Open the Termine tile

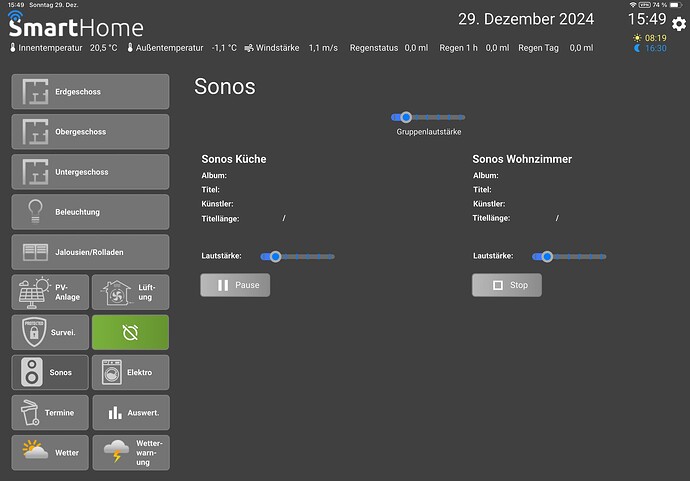click(x=50, y=412)
